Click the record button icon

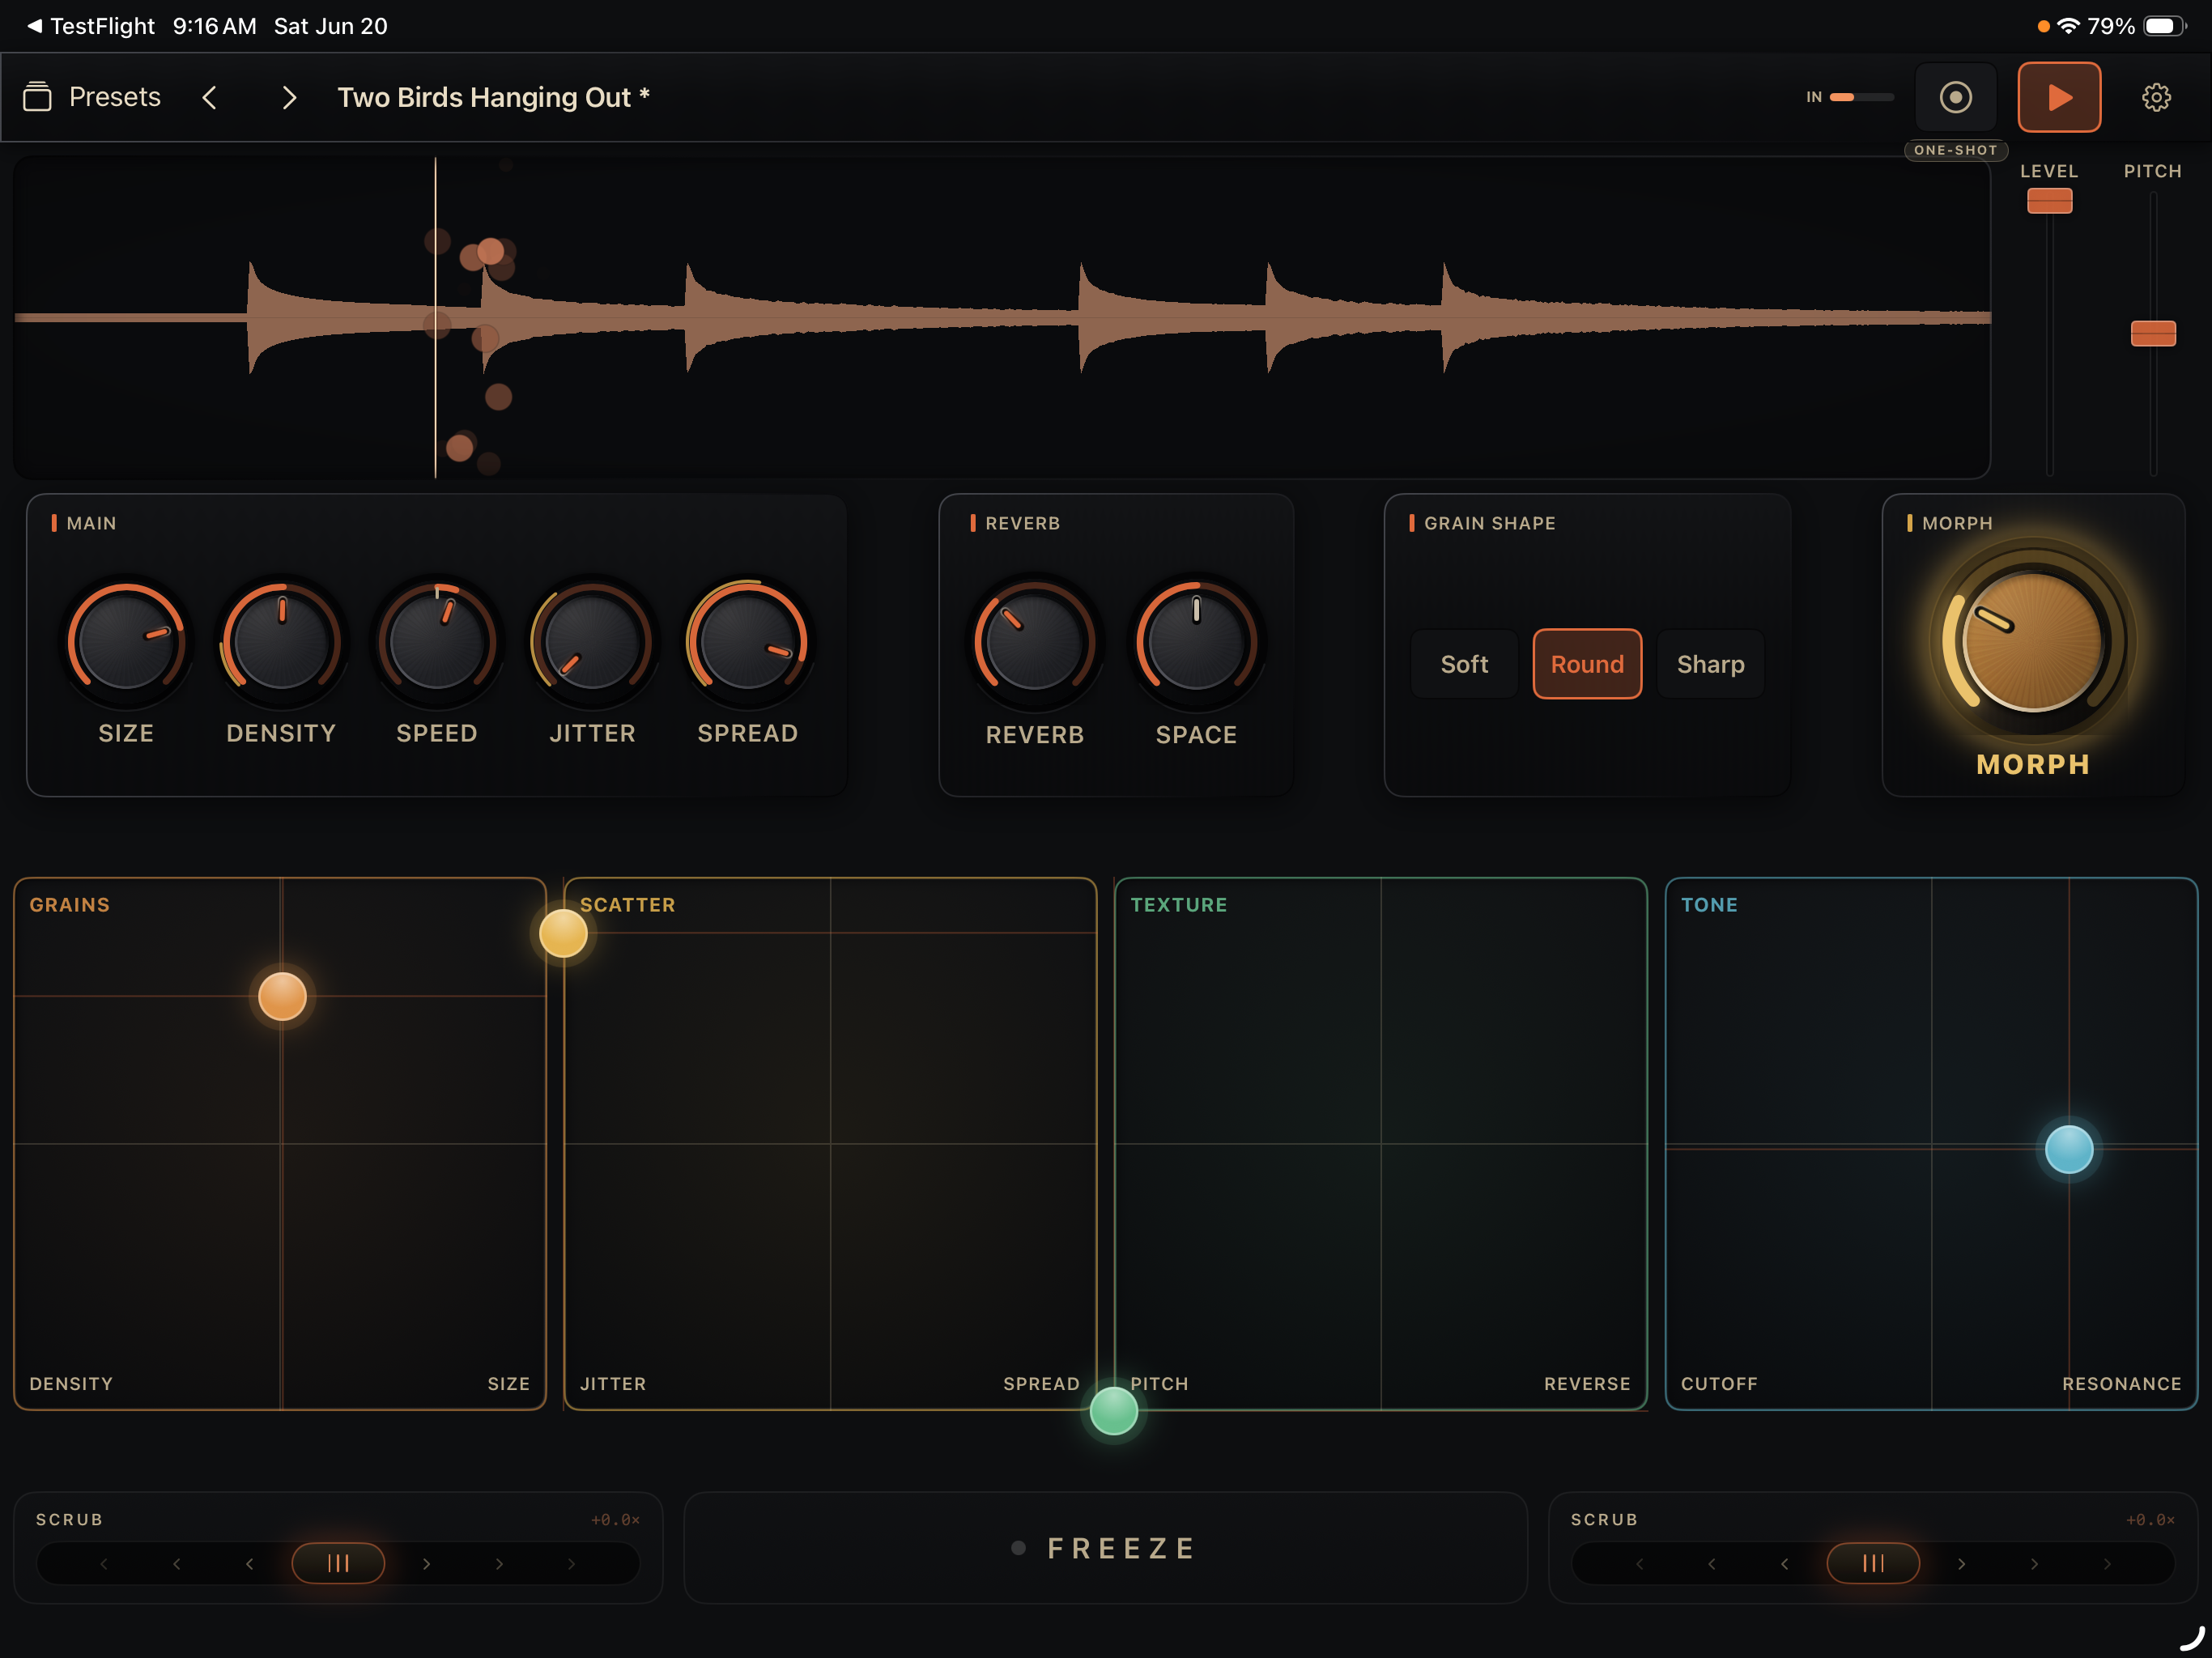1955,97
